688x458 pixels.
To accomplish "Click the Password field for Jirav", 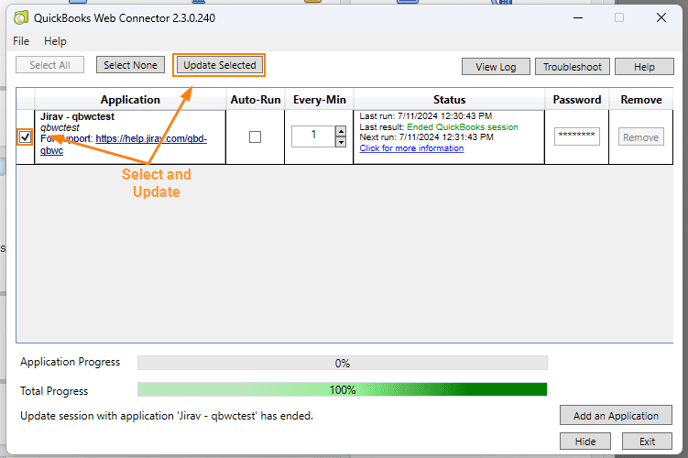I will click(x=577, y=136).
